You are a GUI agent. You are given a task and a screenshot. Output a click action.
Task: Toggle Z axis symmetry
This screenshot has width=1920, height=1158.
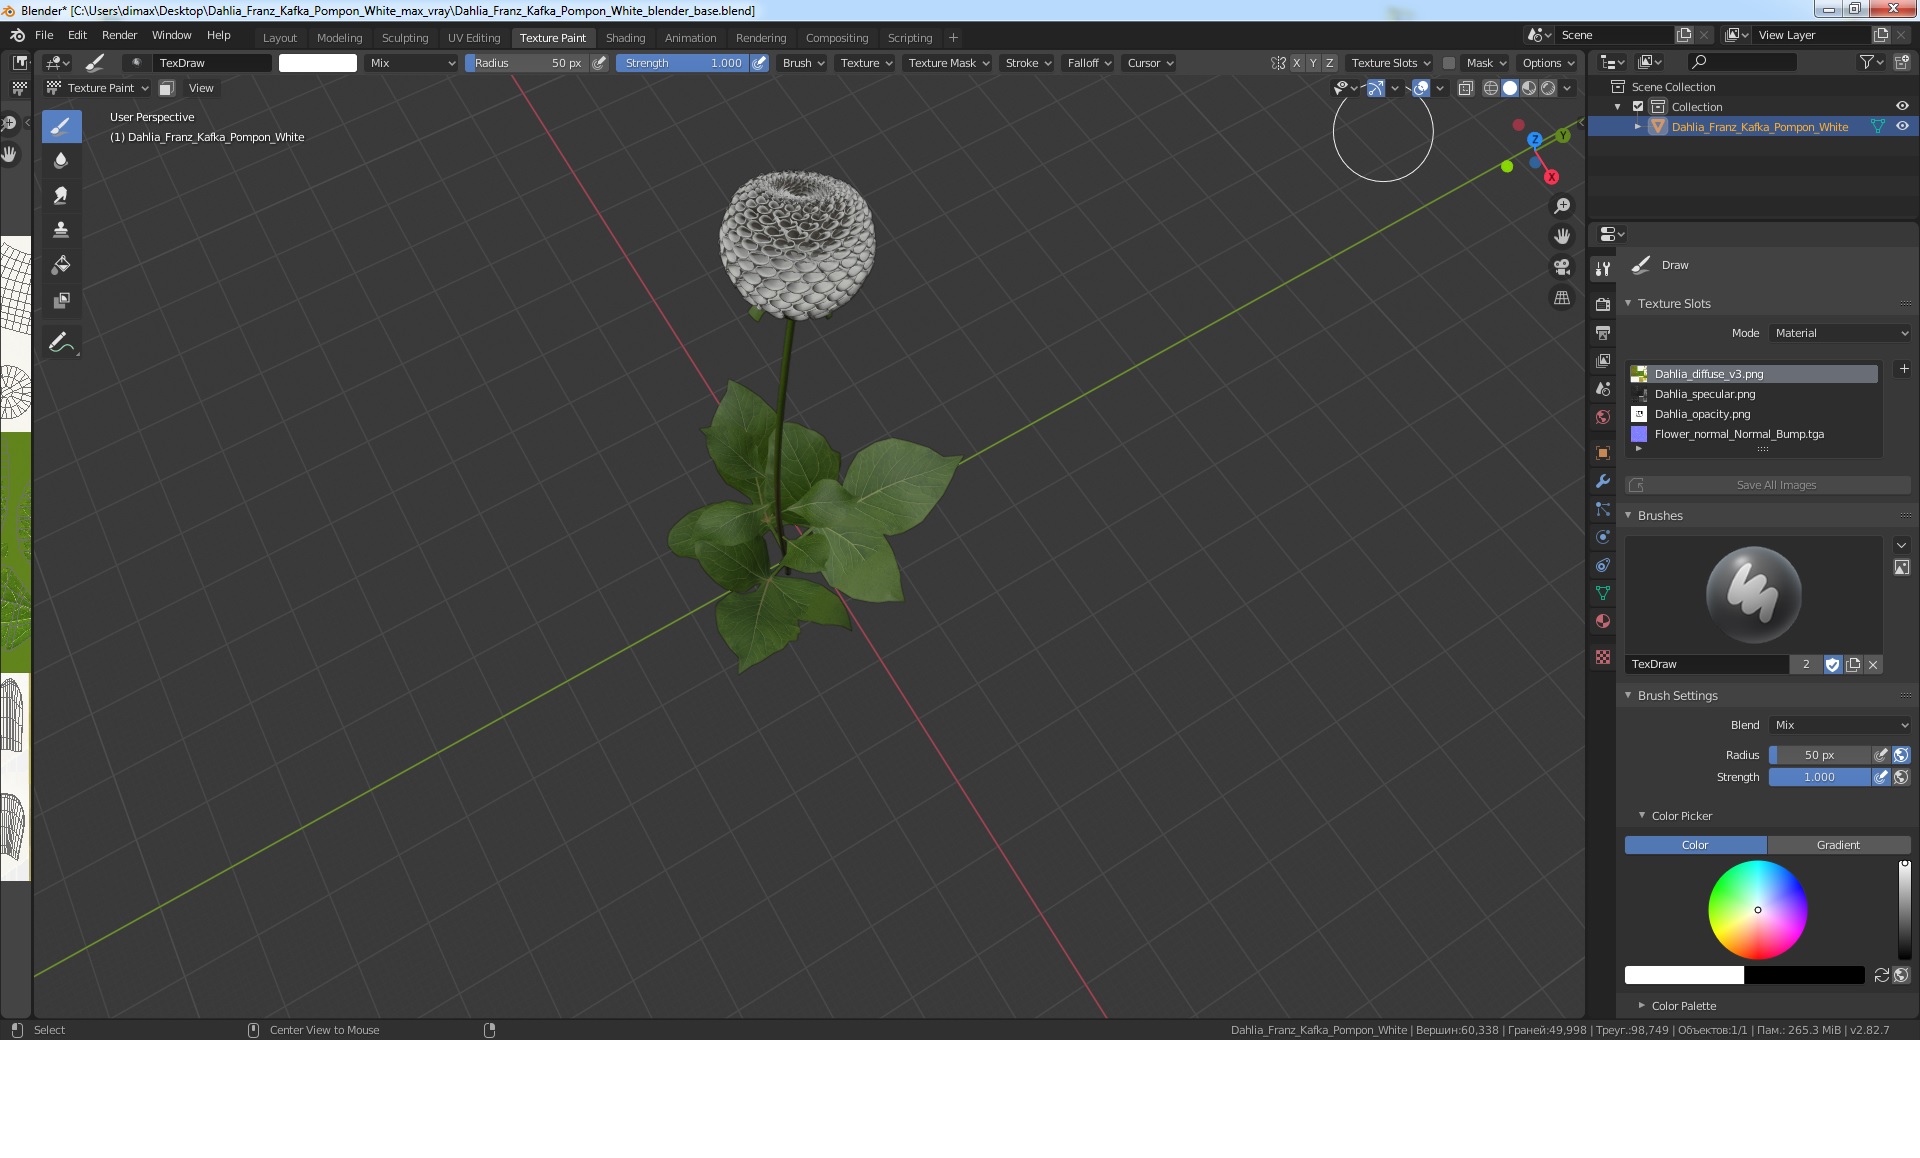pyautogui.click(x=1330, y=63)
